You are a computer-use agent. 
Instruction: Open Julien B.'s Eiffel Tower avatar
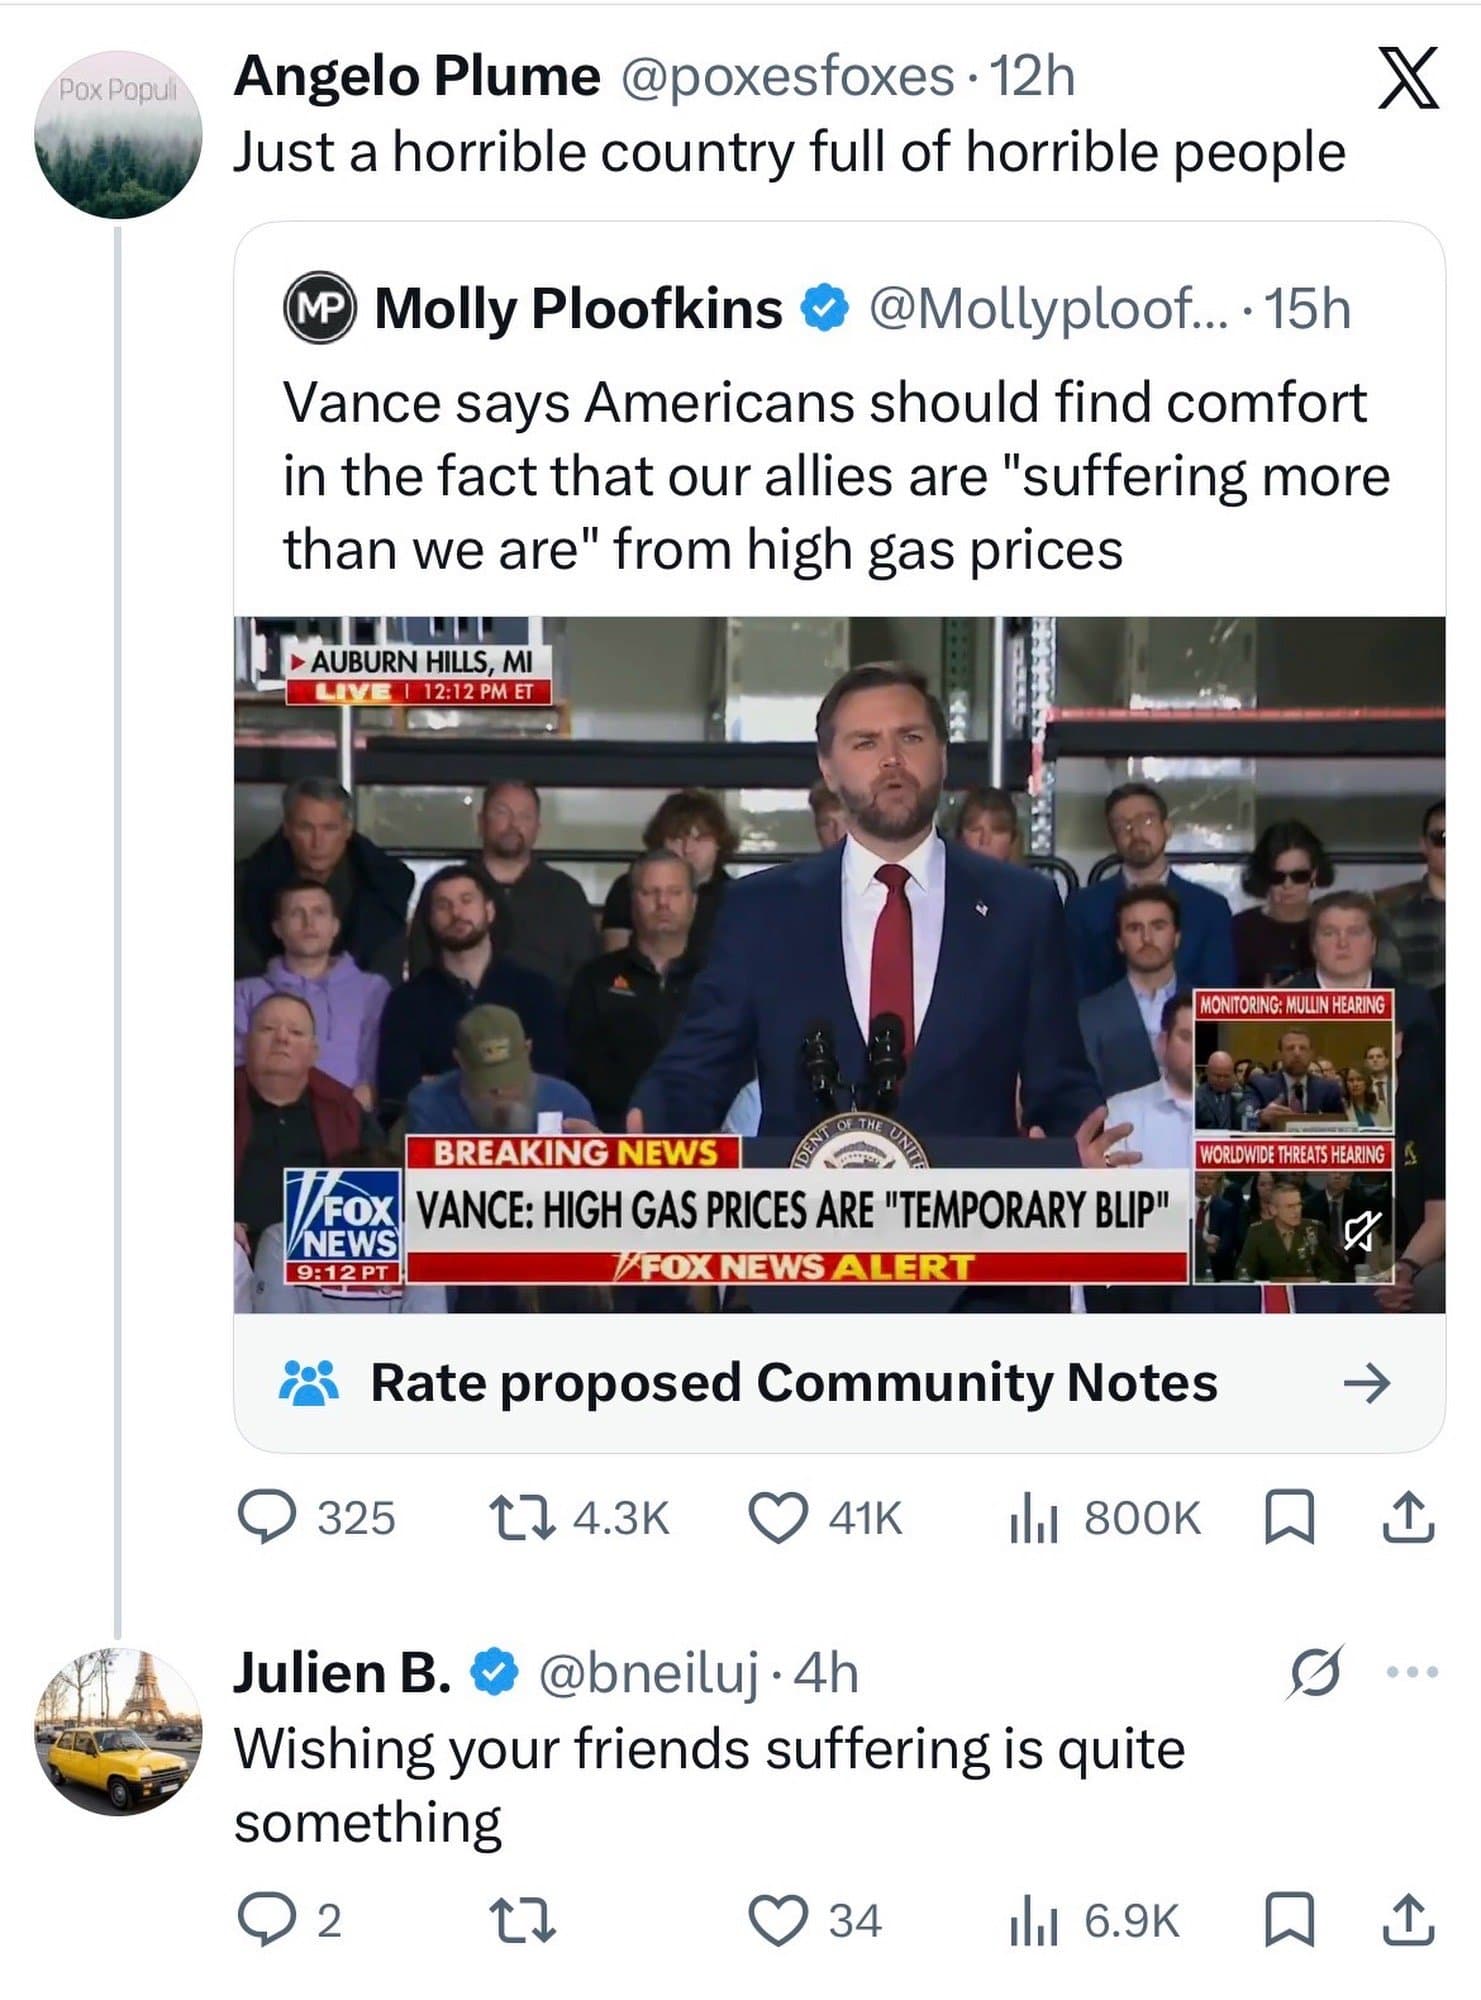(x=118, y=1731)
